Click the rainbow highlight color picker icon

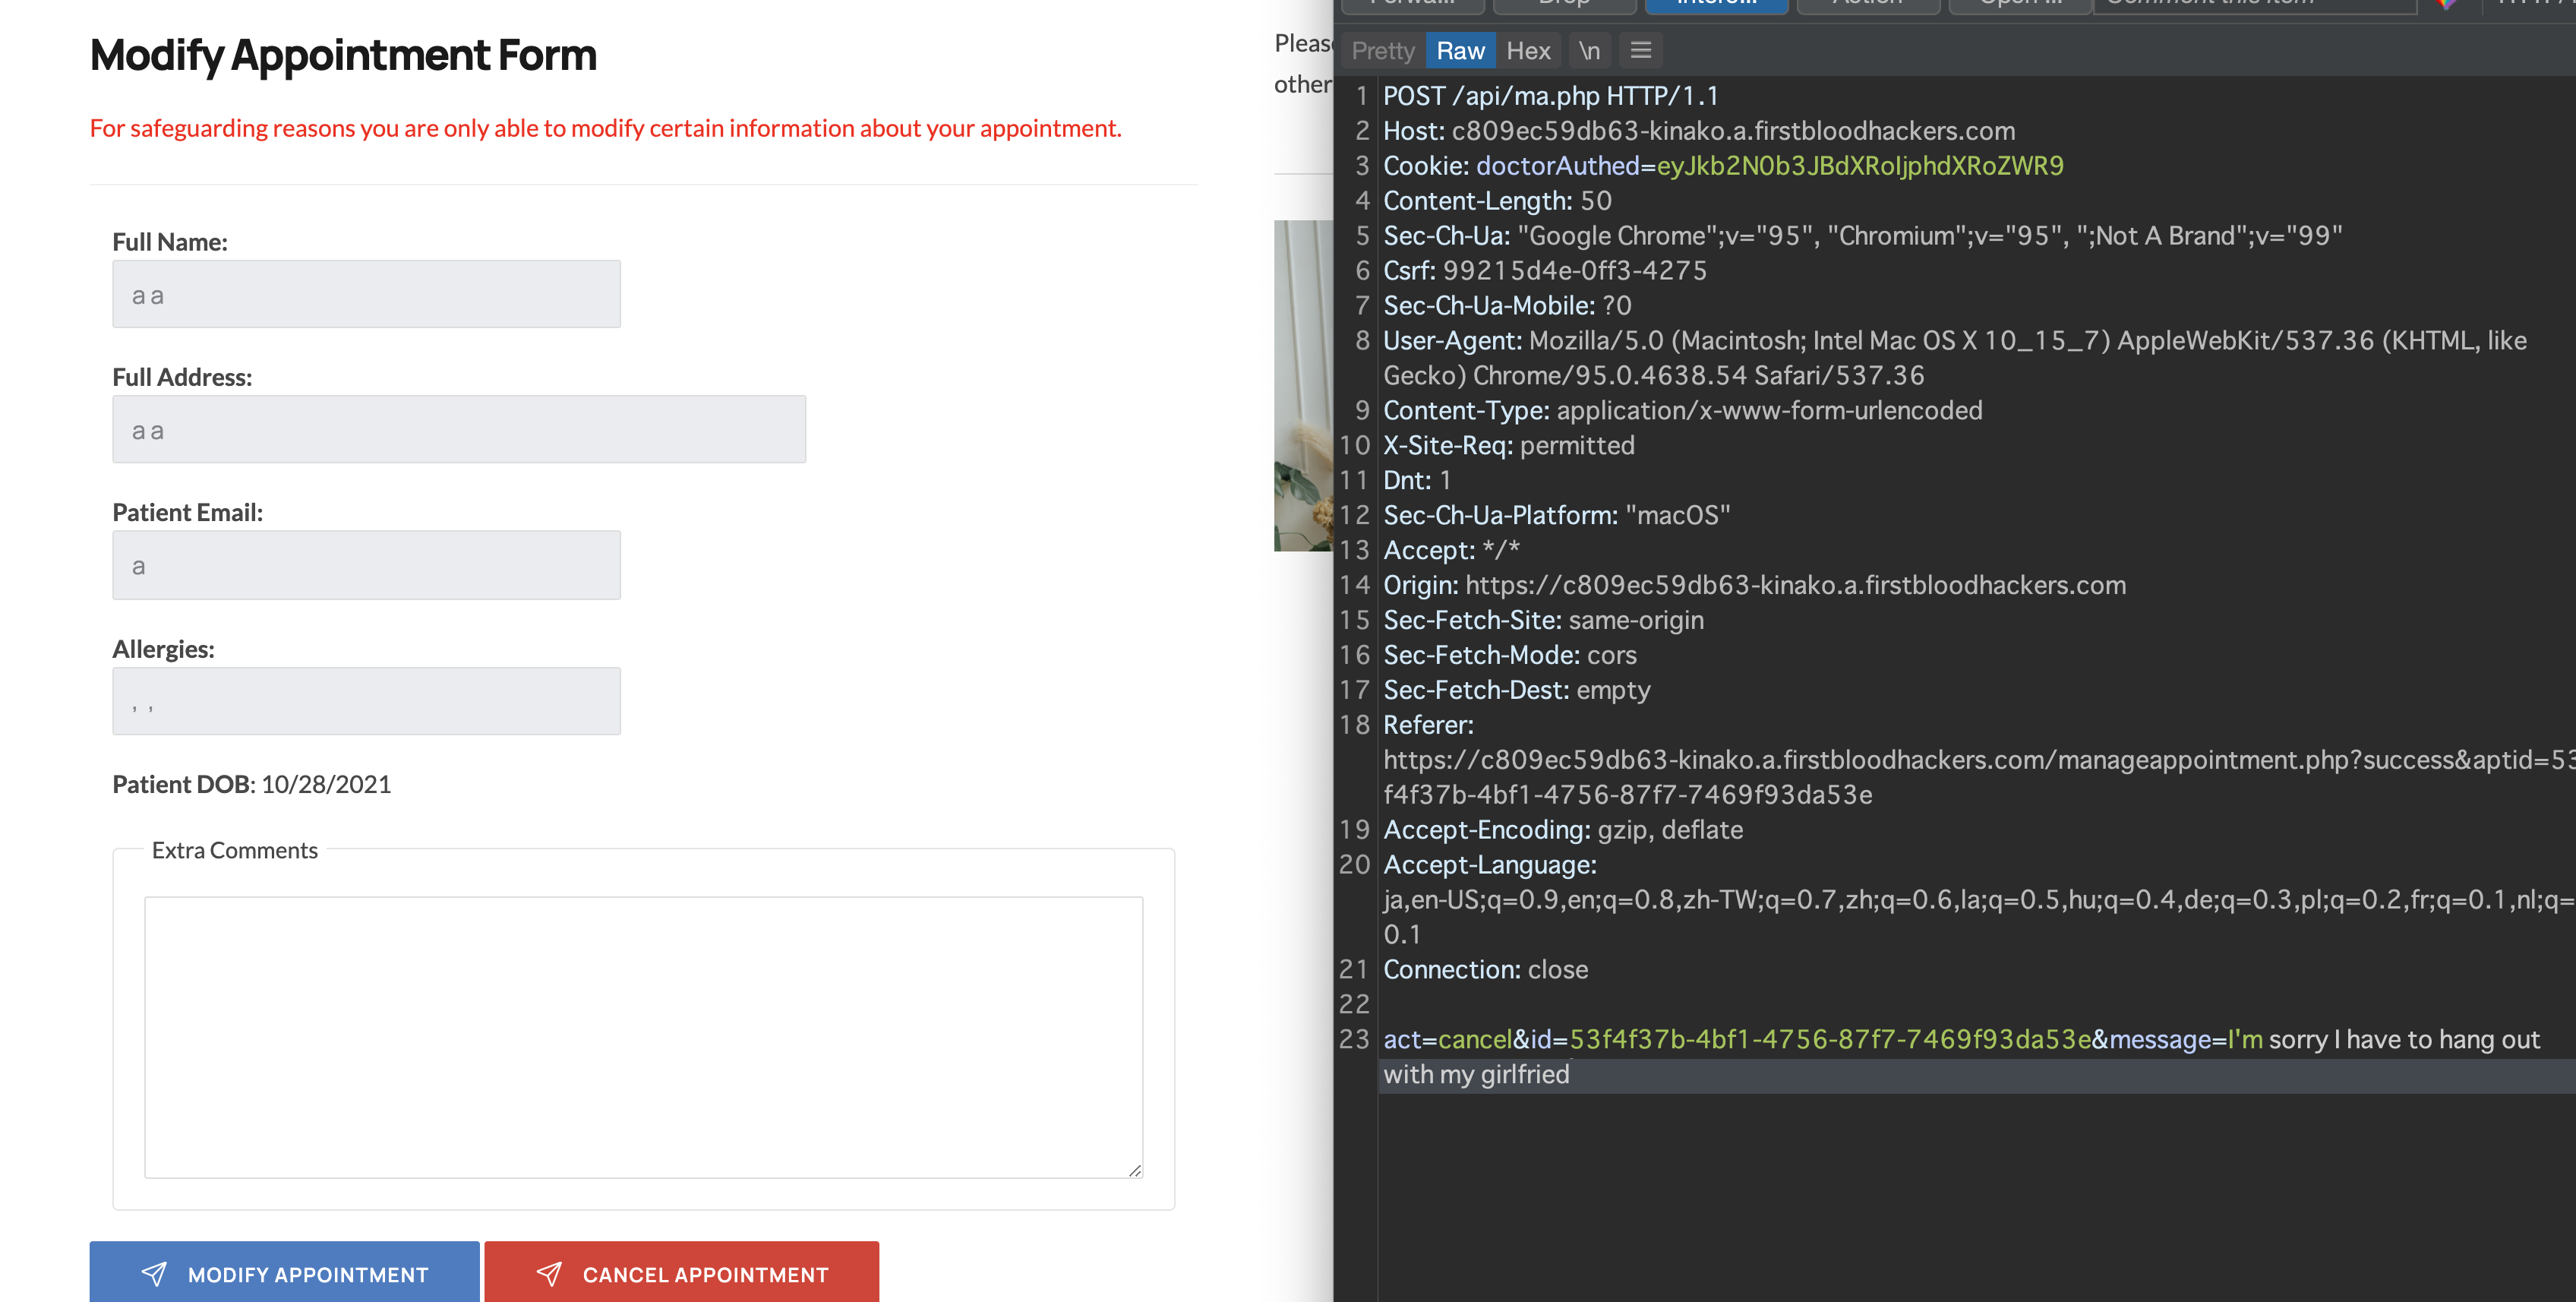click(2446, 4)
